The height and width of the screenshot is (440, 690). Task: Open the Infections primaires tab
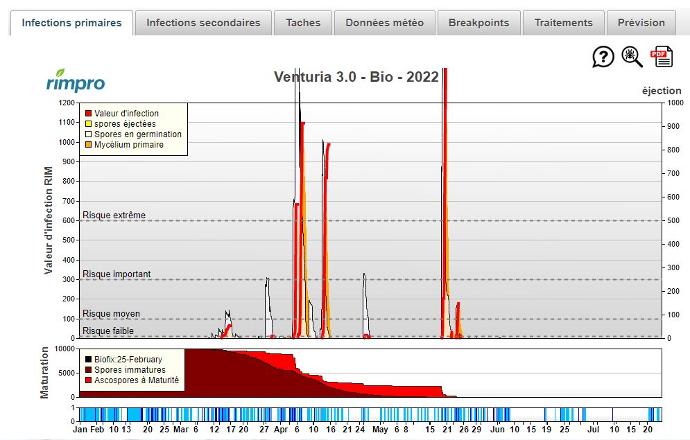(71, 23)
